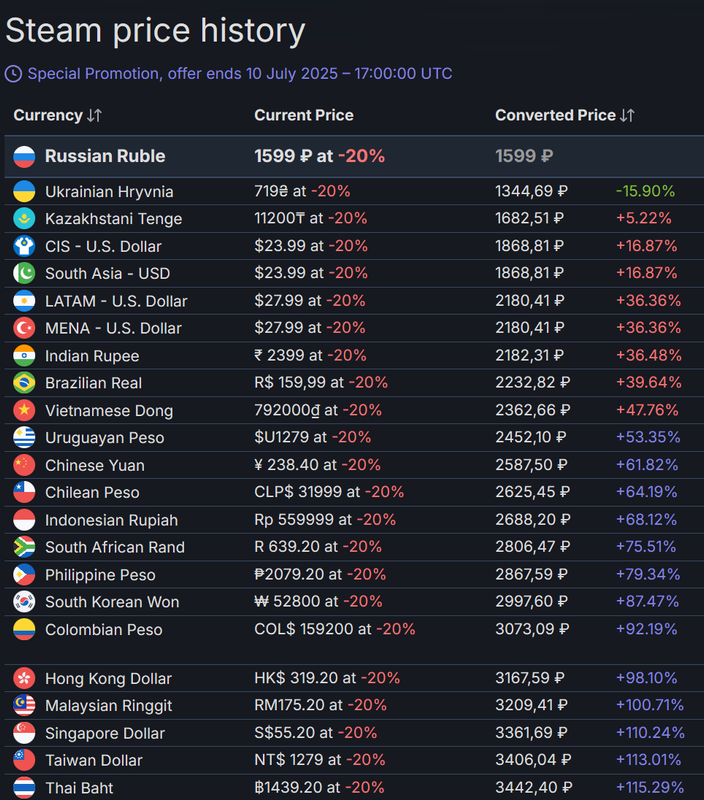Click the Singapore Dollar flag icon
Screen dimensions: 704x800
point(24,733)
